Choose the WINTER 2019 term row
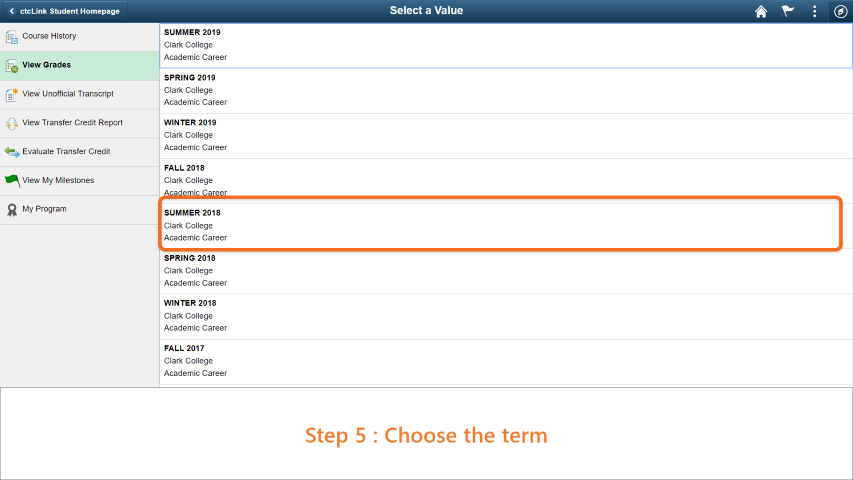This screenshot has width=853, height=480. point(506,136)
